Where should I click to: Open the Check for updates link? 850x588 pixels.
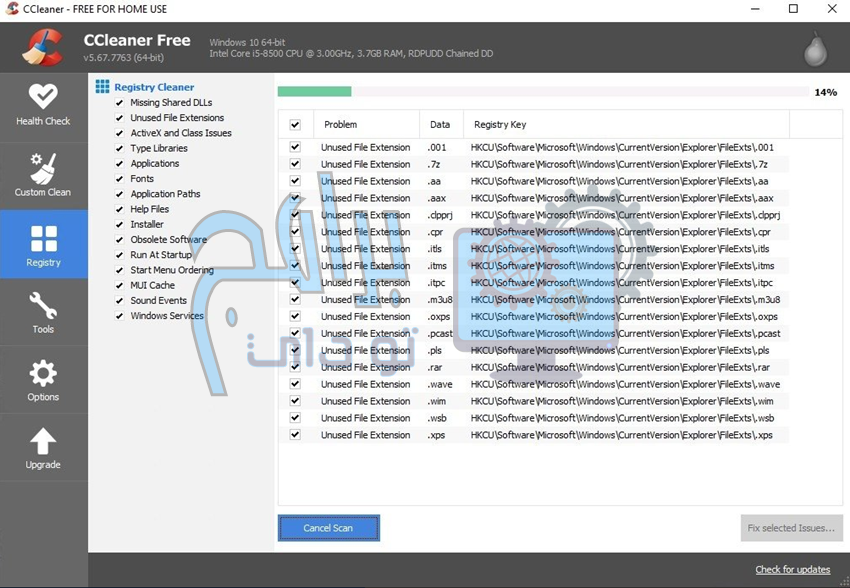coord(792,570)
